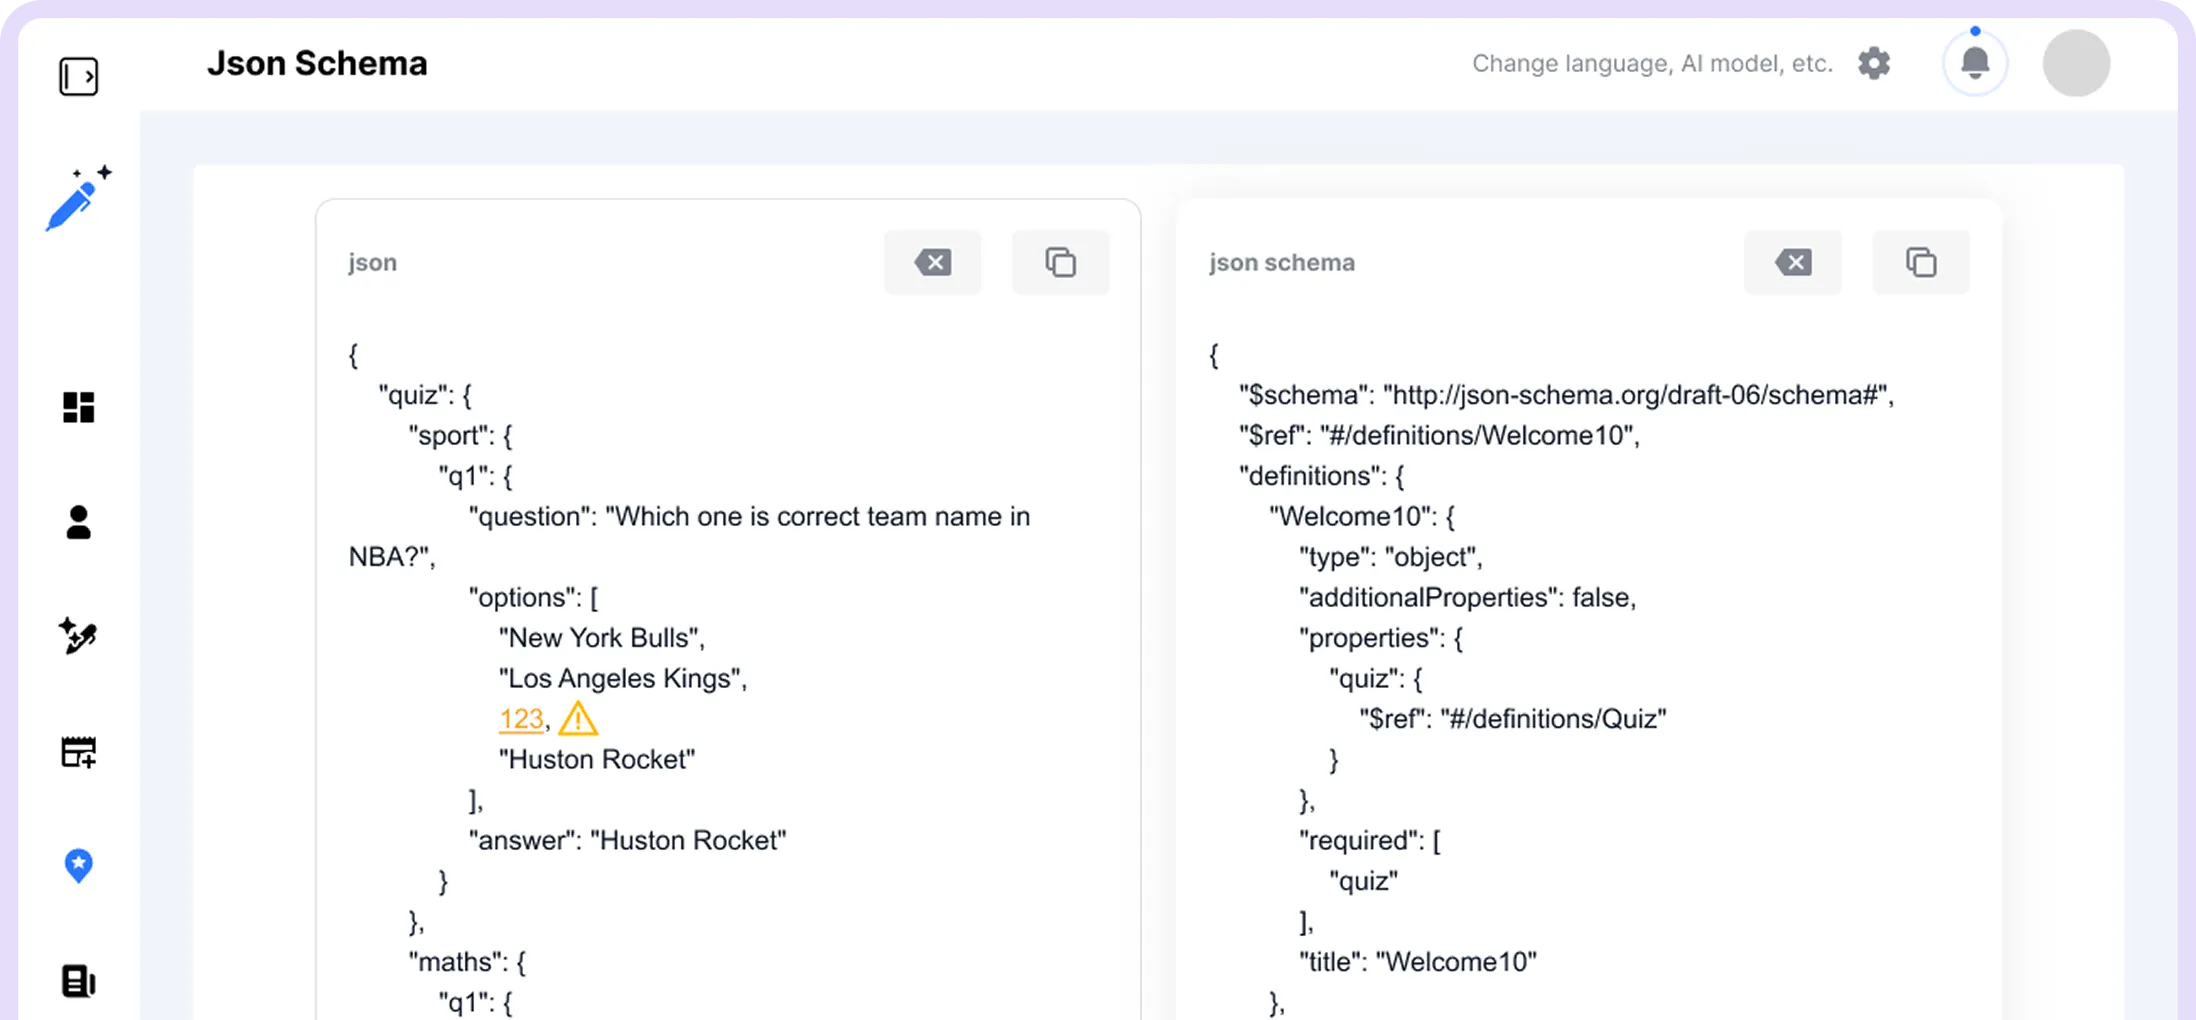The height and width of the screenshot is (1020, 2196).
Task: Expand the collapsed sidebar panel
Action: click(x=78, y=77)
